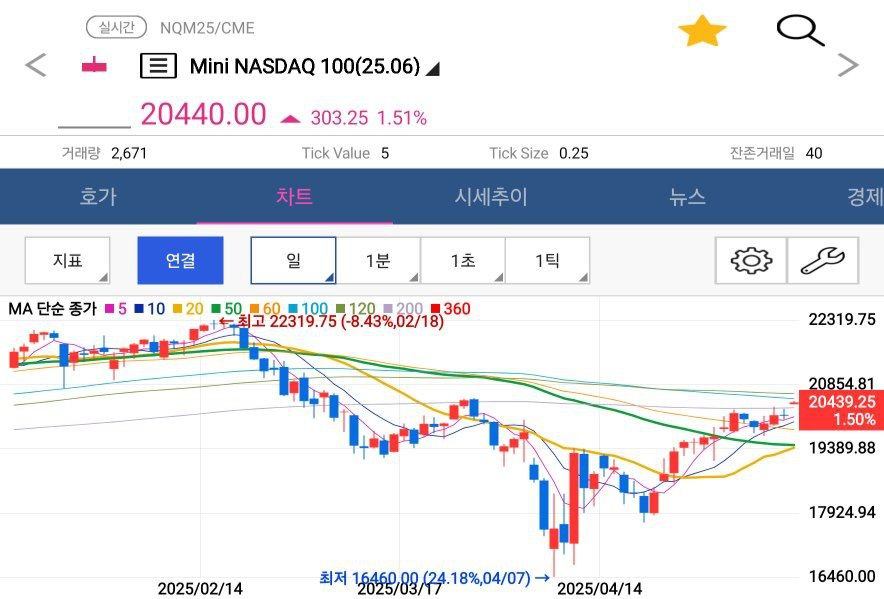884x599 pixels.
Task: Select the 일 daily period dropdown
Action: click(x=293, y=261)
